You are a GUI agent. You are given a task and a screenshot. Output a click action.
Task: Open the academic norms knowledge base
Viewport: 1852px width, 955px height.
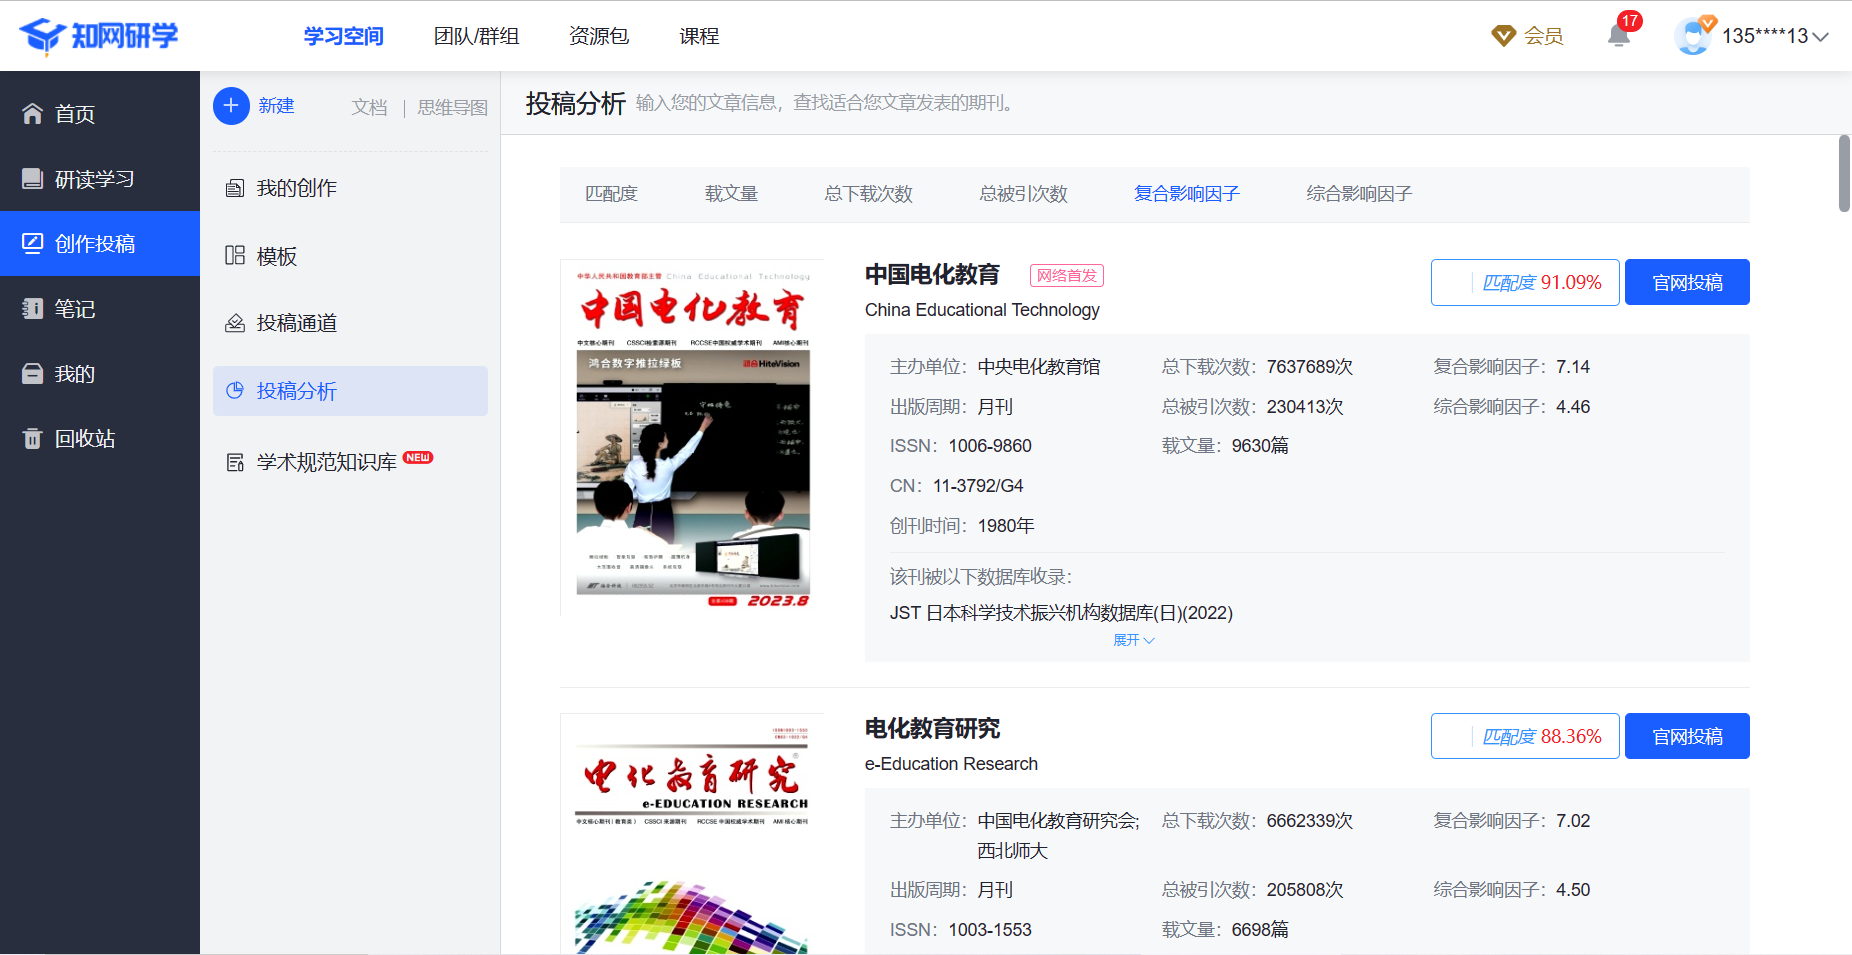326,462
